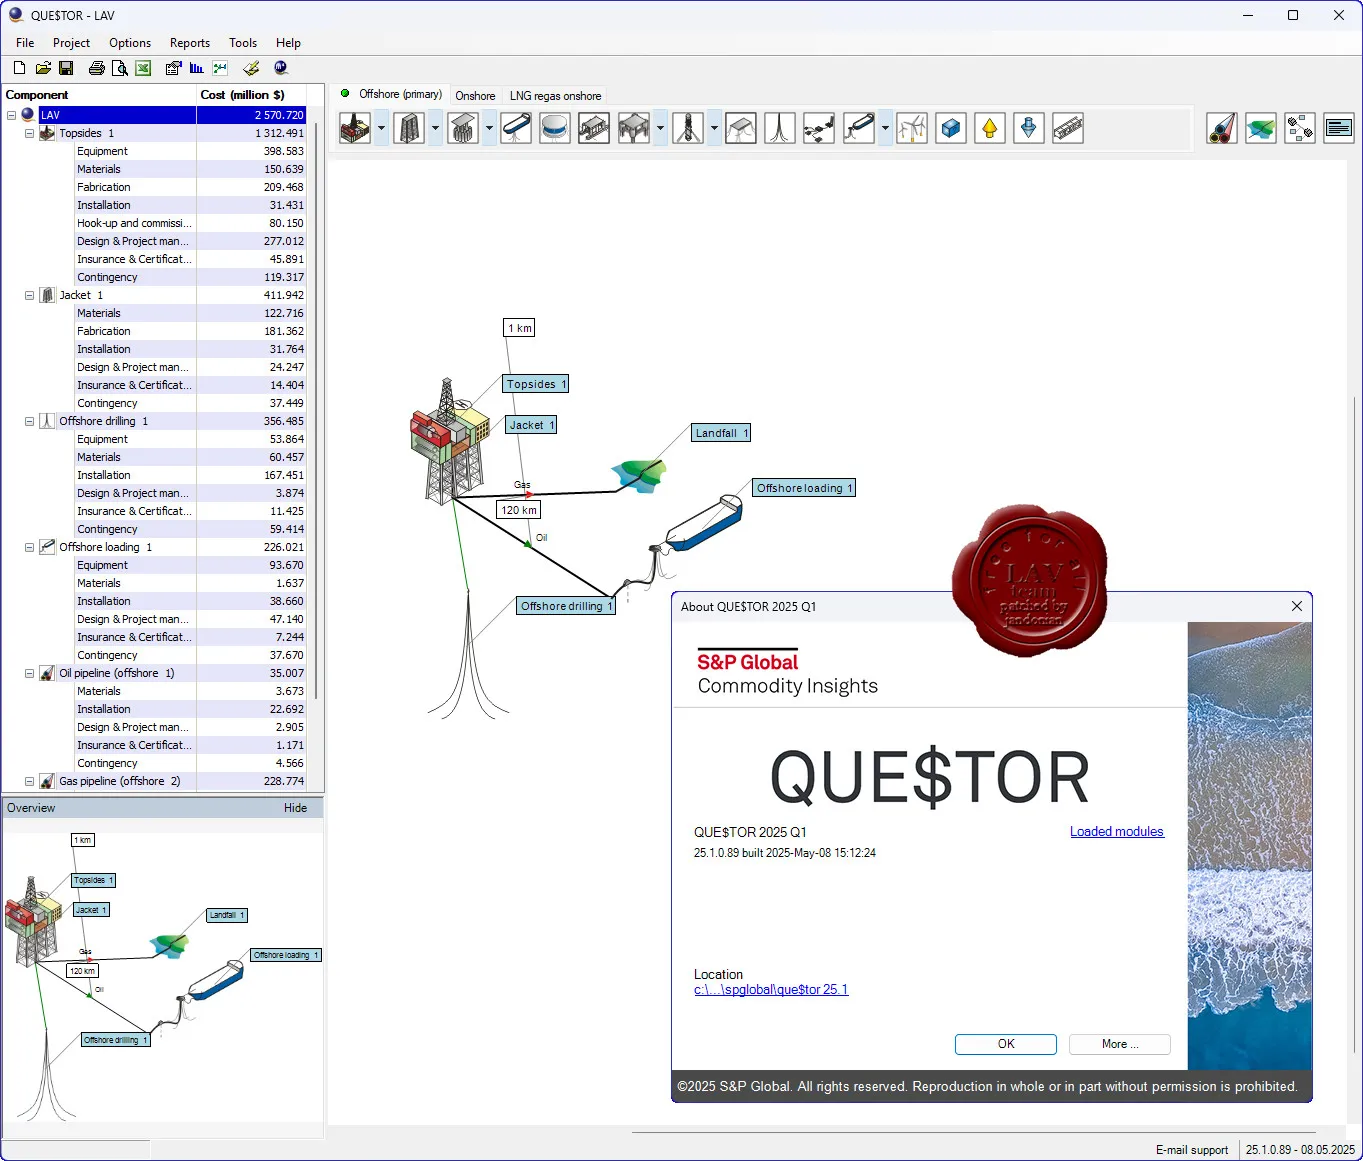
Task: Save the project with the floppy disk icon
Action: (66, 68)
